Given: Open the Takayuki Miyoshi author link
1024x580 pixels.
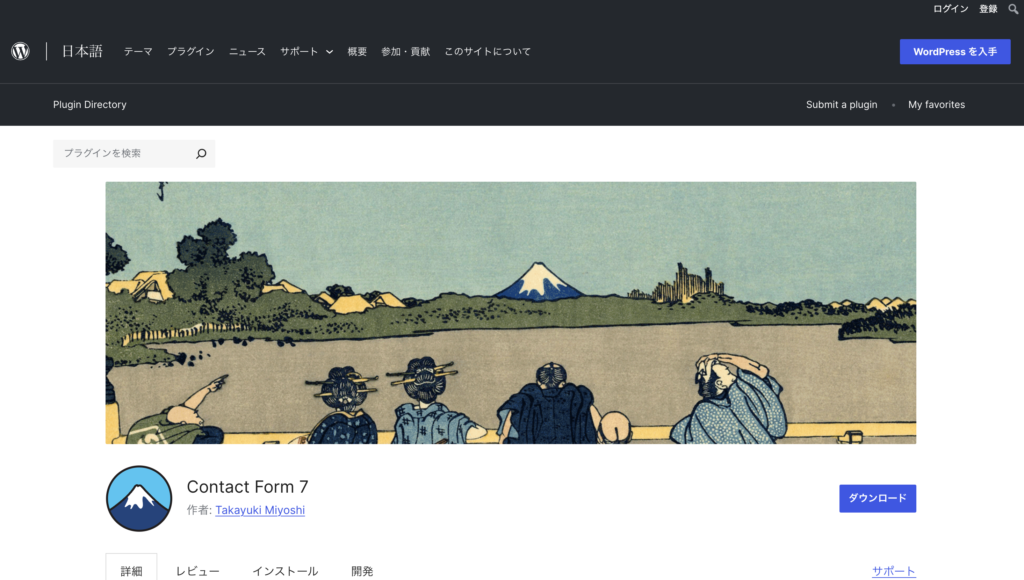Looking at the screenshot, I should [x=260, y=510].
